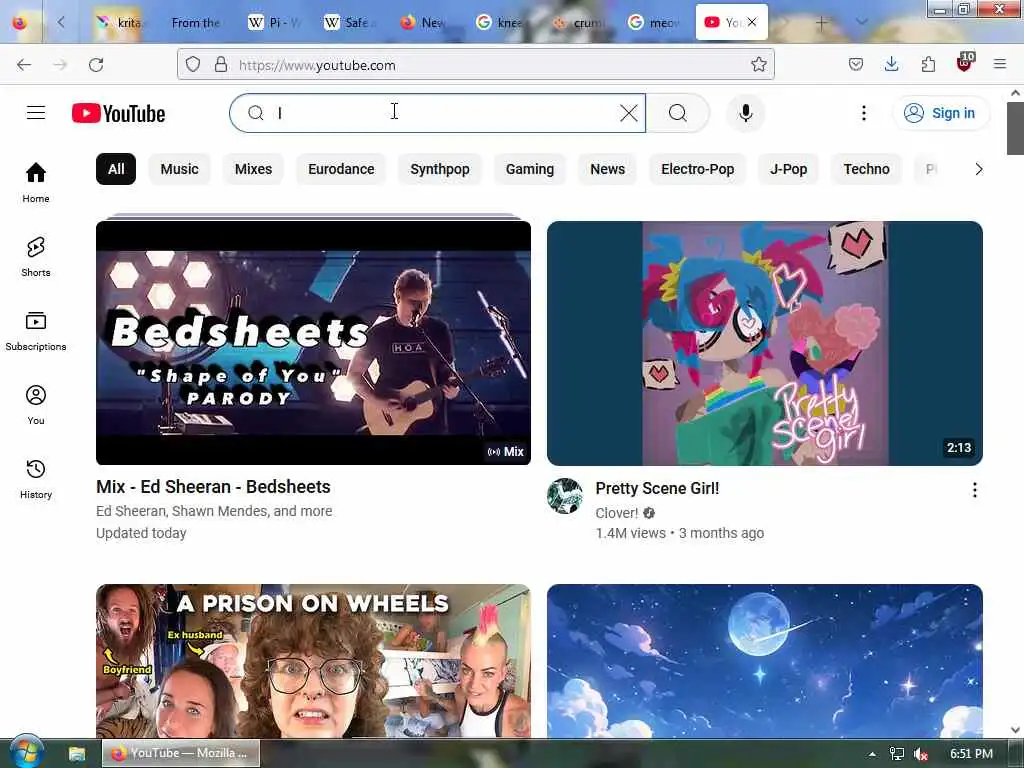
Task: Close the active YouTube tab
Action: click(x=752, y=22)
